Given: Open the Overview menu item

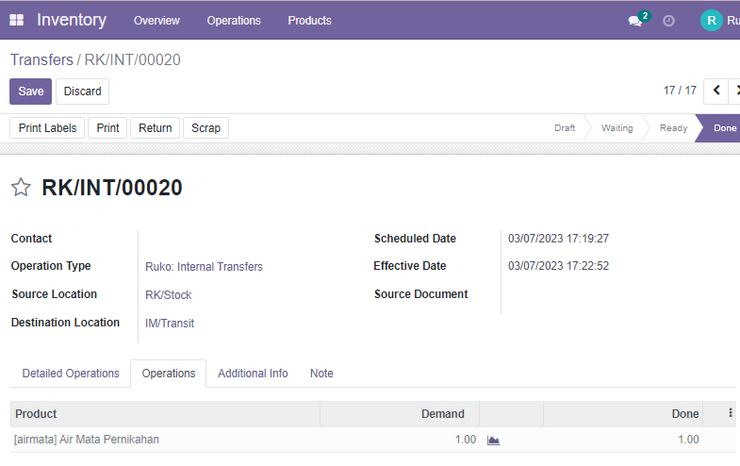Looking at the screenshot, I should pos(157,21).
